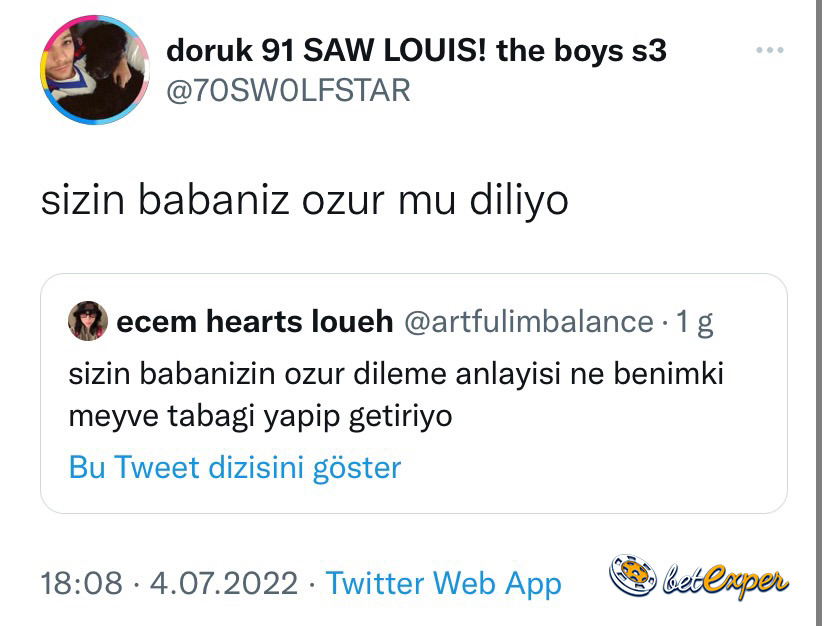Open the three-dot more options menu
The image size is (828, 626).
(x=769, y=50)
